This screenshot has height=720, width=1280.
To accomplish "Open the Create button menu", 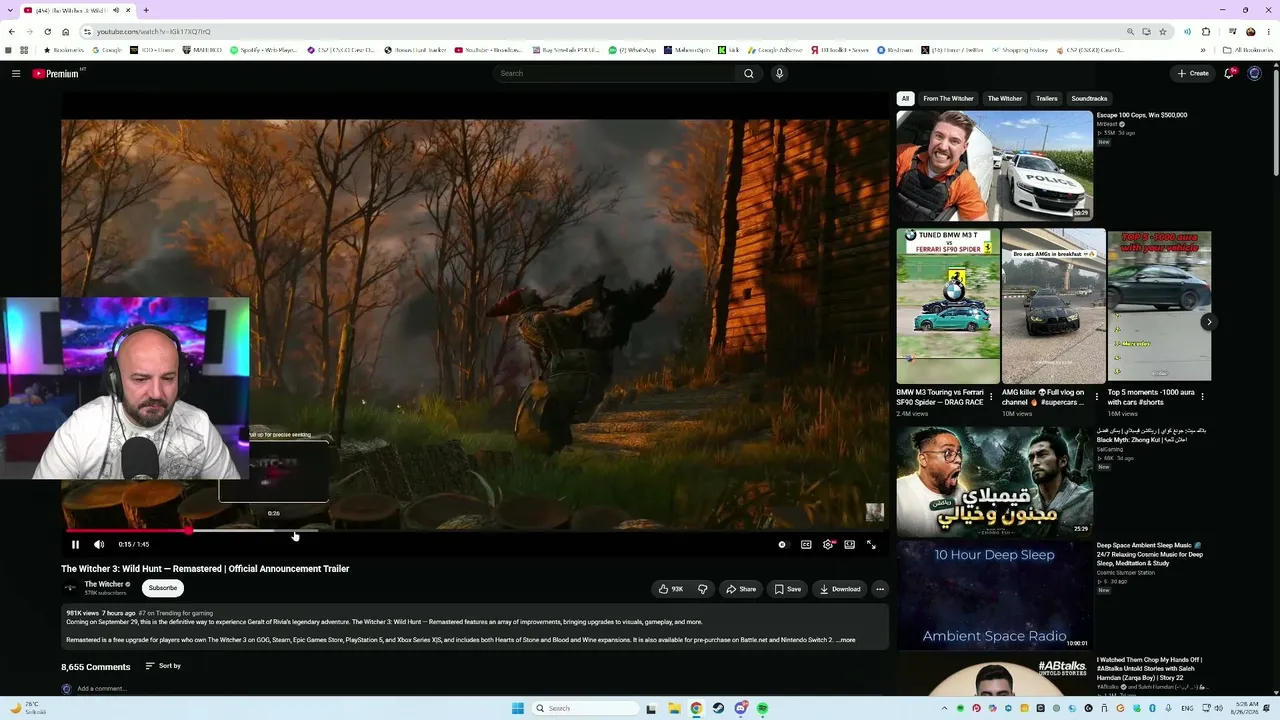I will click(x=1193, y=73).
